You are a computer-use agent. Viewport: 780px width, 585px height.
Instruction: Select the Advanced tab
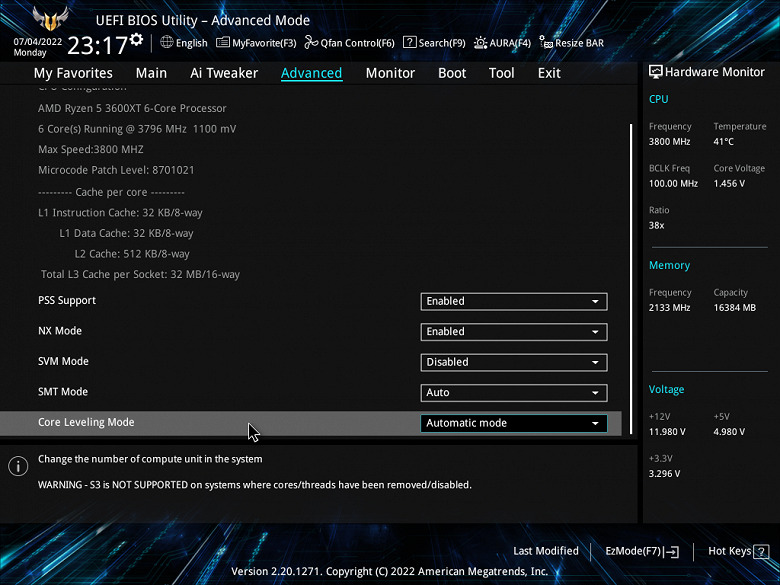point(311,73)
